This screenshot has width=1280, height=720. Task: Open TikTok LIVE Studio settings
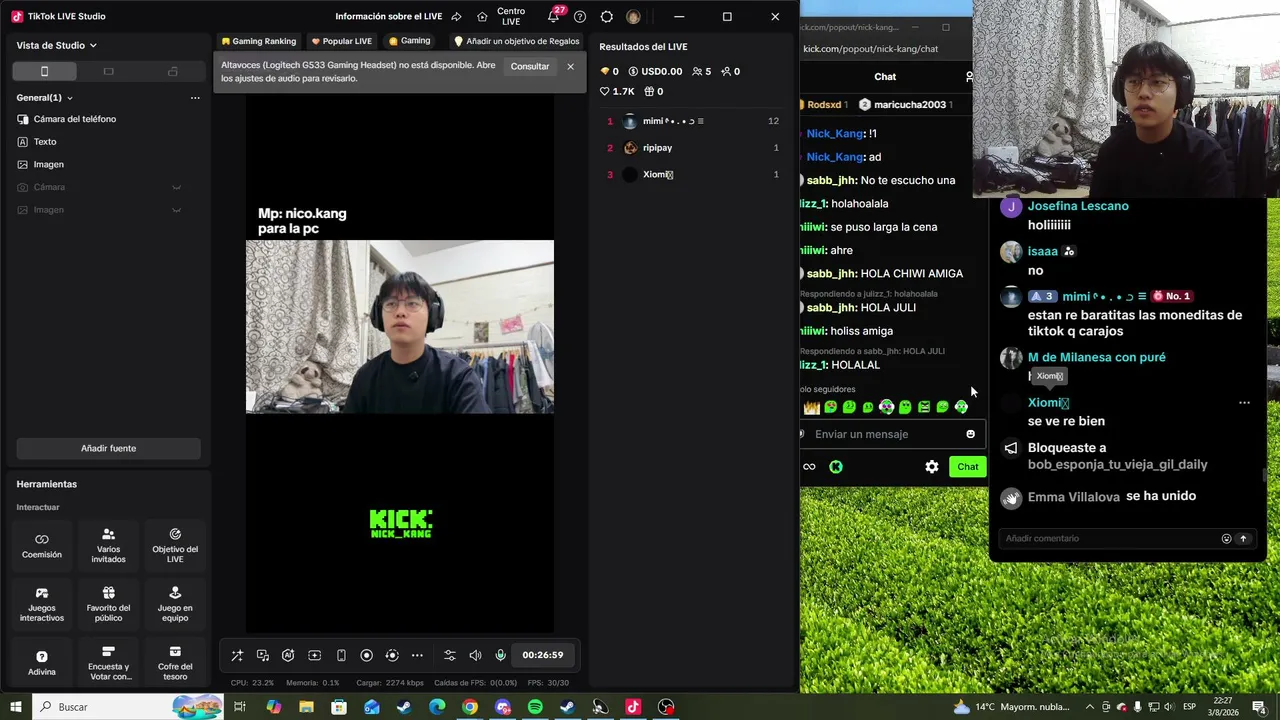click(607, 17)
